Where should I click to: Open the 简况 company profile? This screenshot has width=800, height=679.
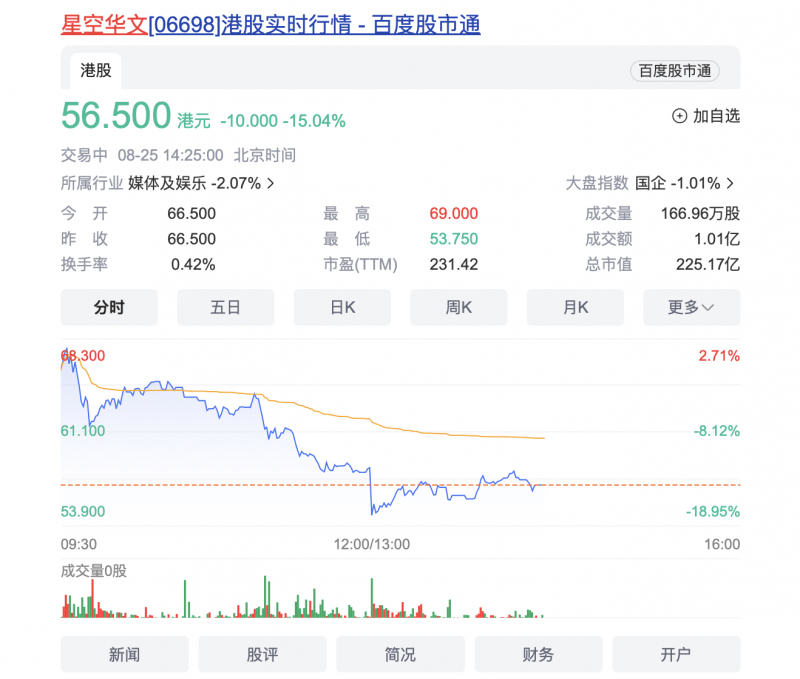coord(400,655)
